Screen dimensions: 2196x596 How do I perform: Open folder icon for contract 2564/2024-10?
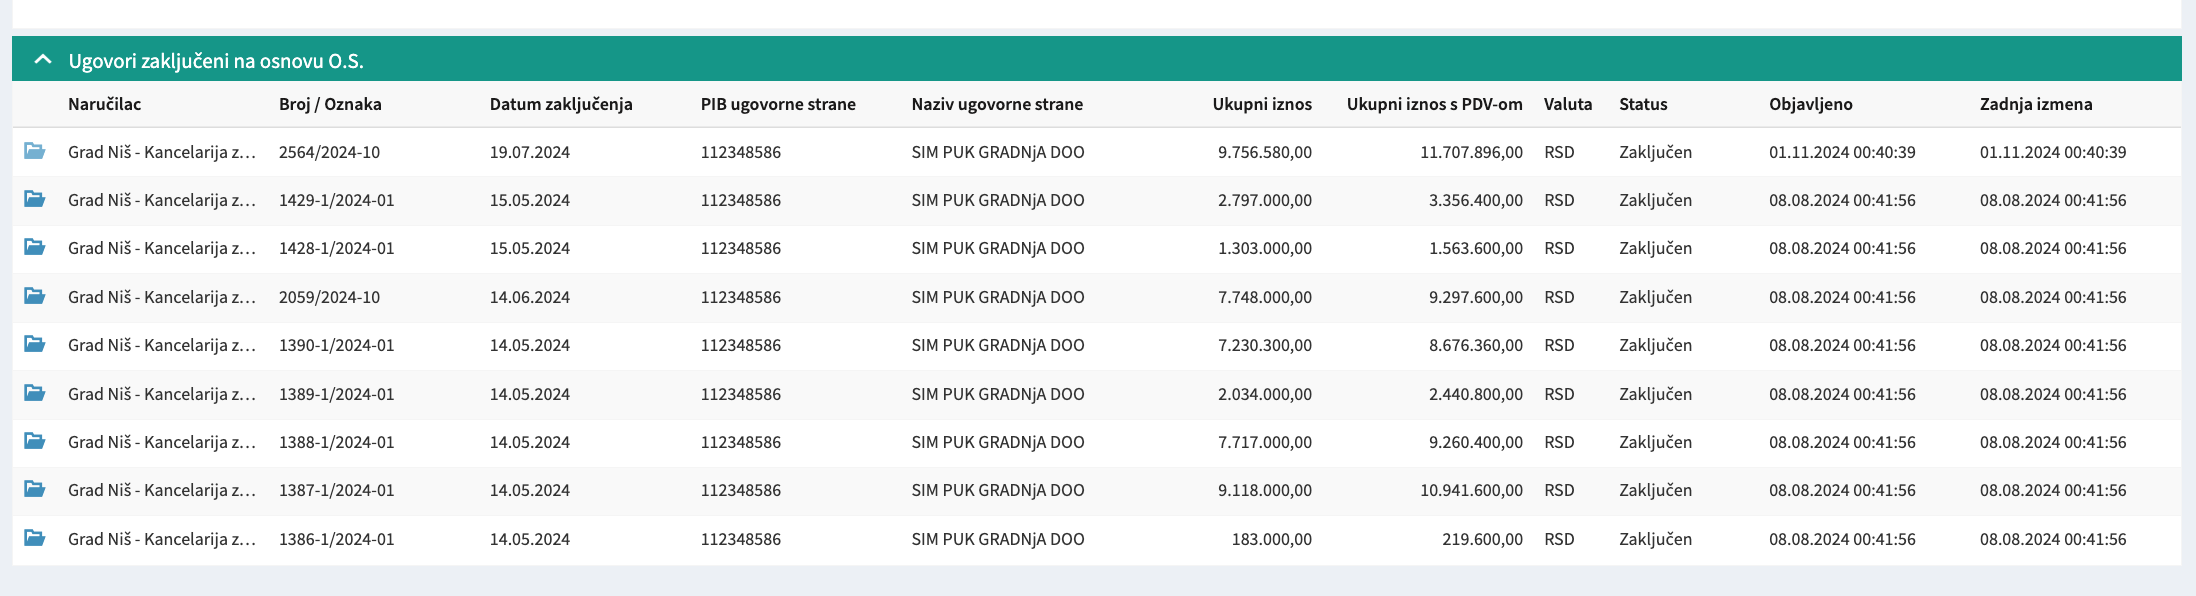click(35, 151)
